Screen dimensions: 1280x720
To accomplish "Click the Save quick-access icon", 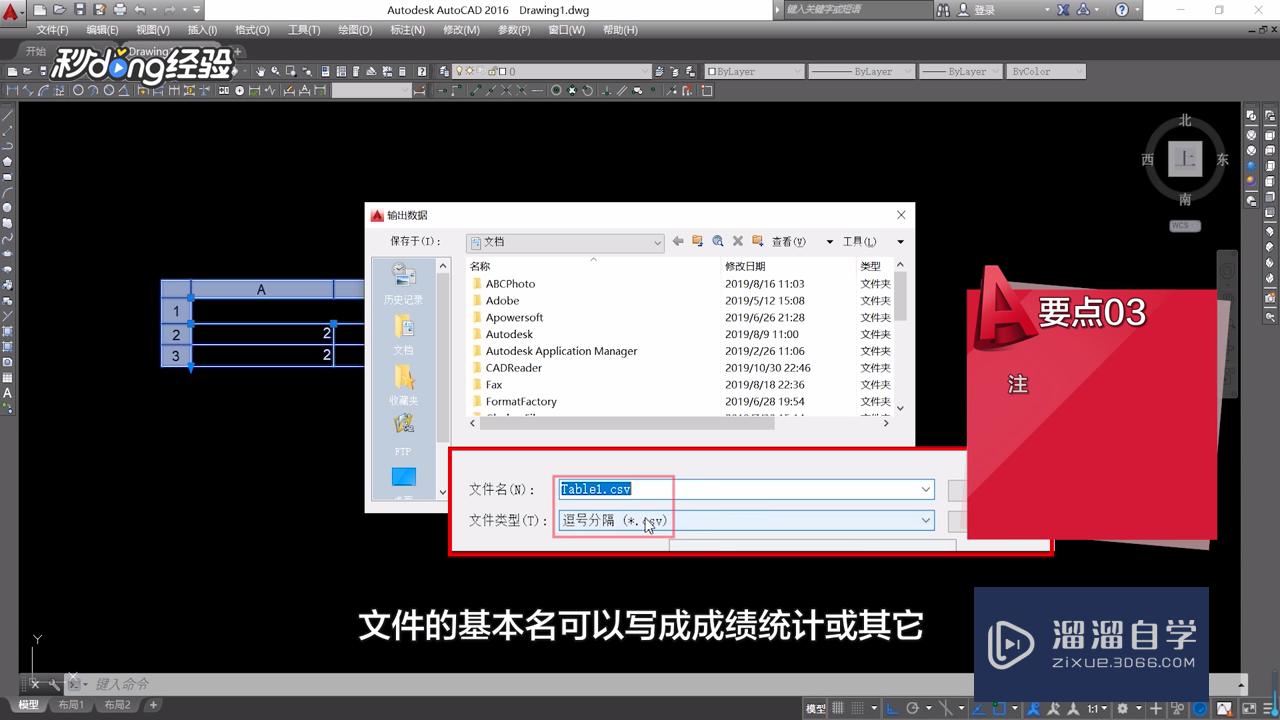I will point(80,9).
